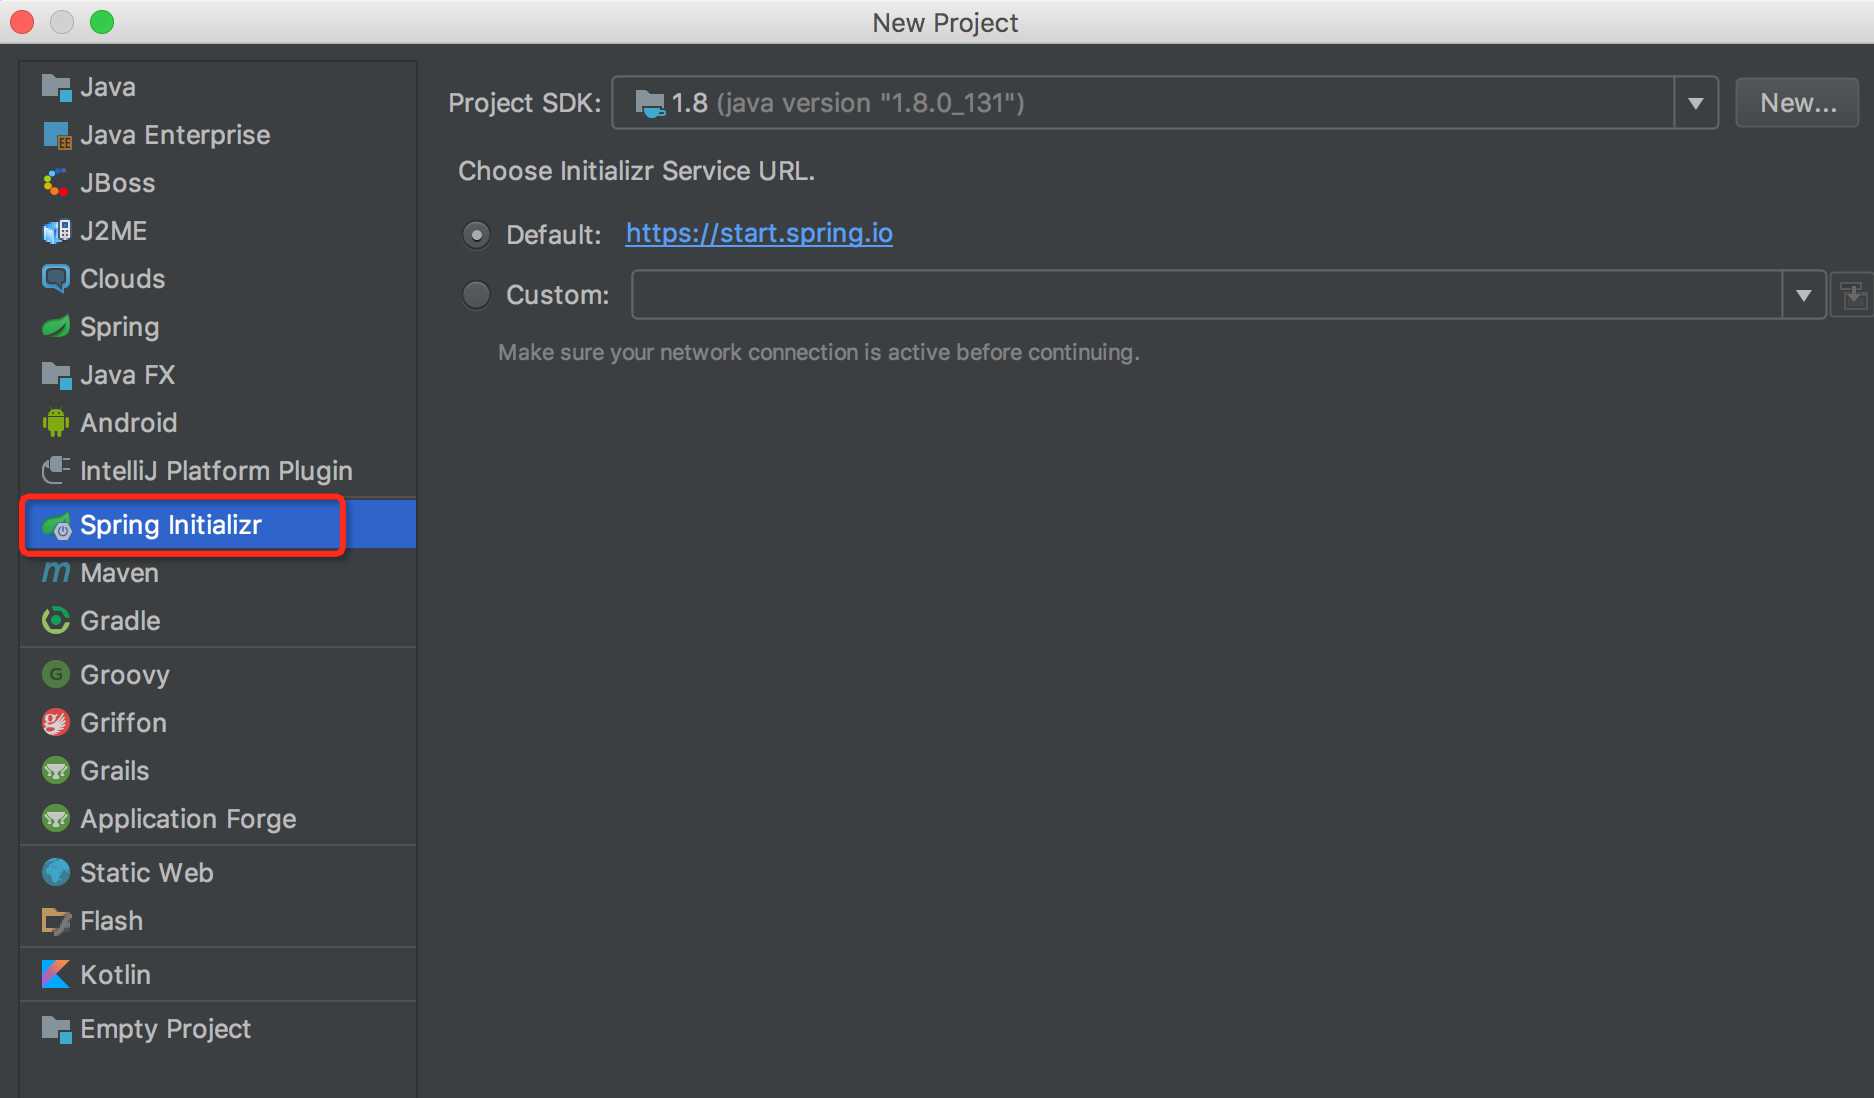Click the green zoom window button
1874x1098 pixels.
tap(102, 22)
